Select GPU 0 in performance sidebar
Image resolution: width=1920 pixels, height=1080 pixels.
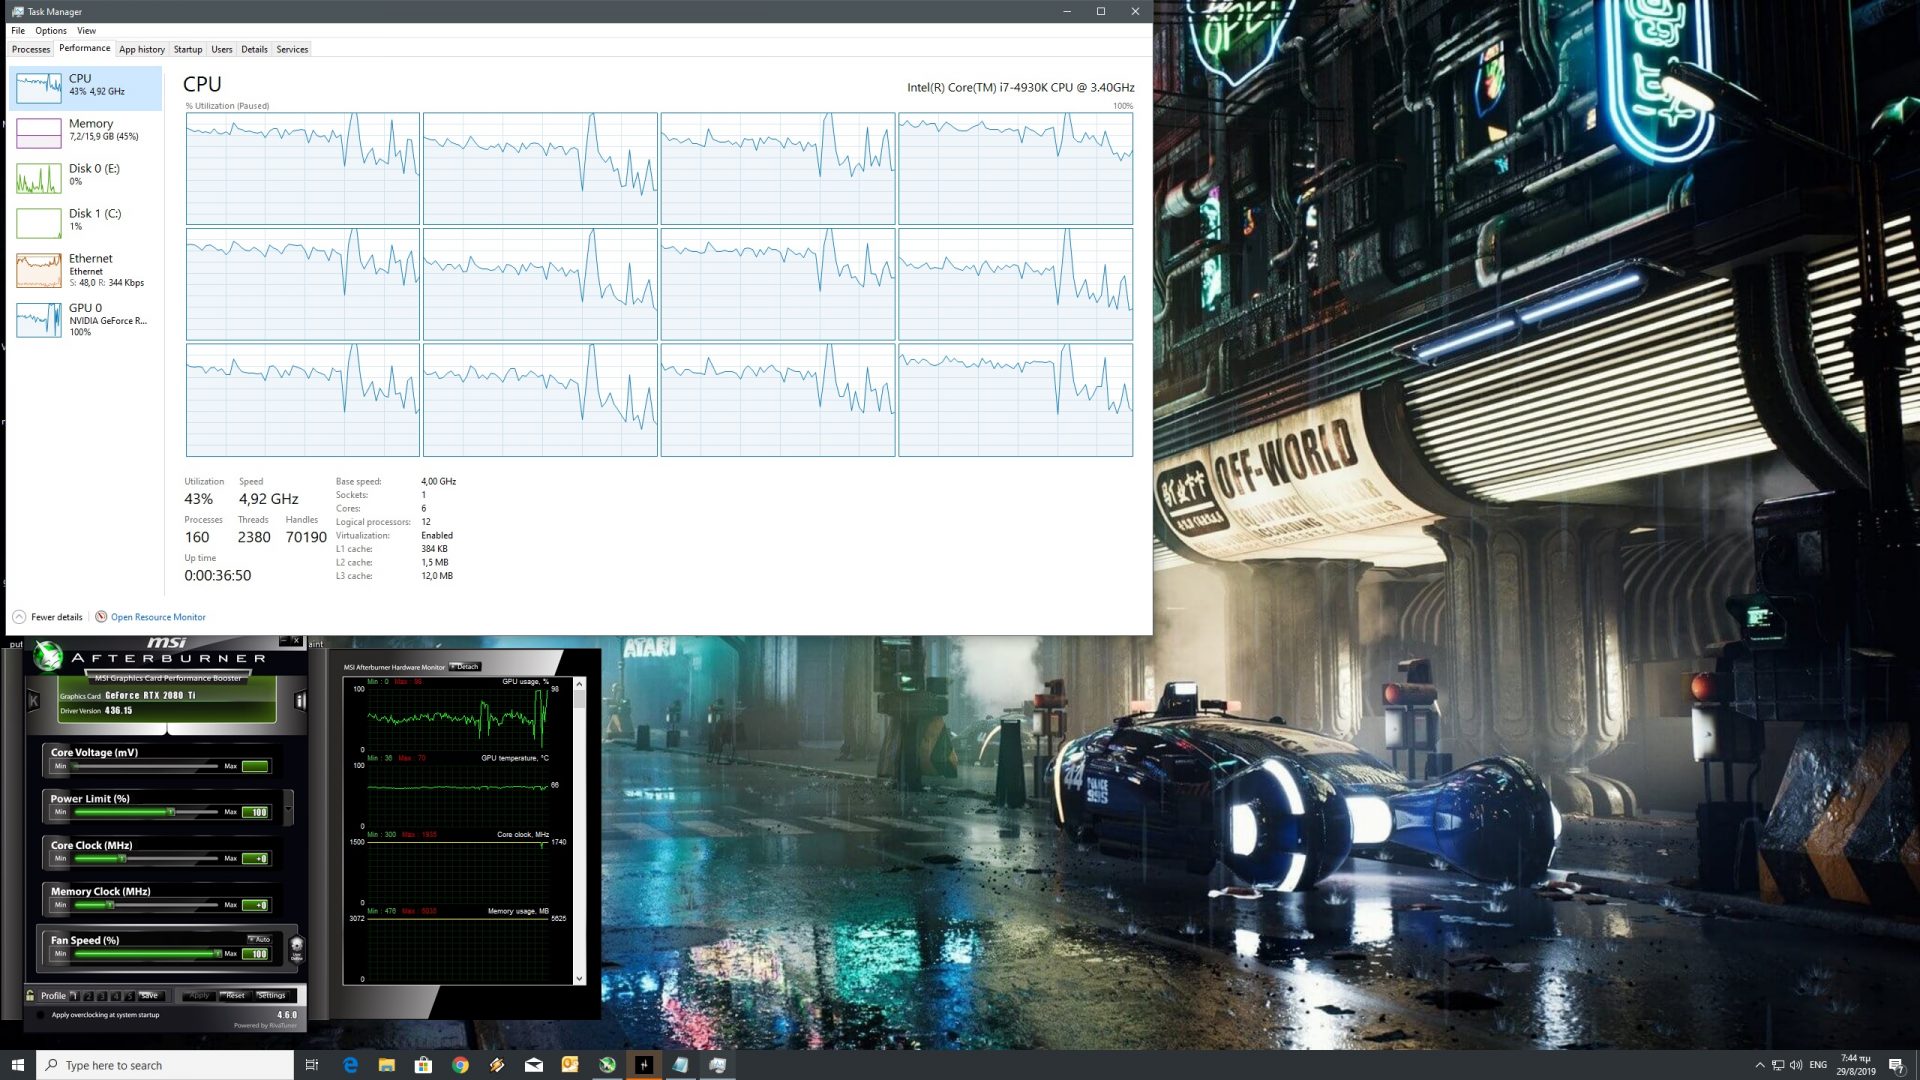pyautogui.click(x=85, y=320)
